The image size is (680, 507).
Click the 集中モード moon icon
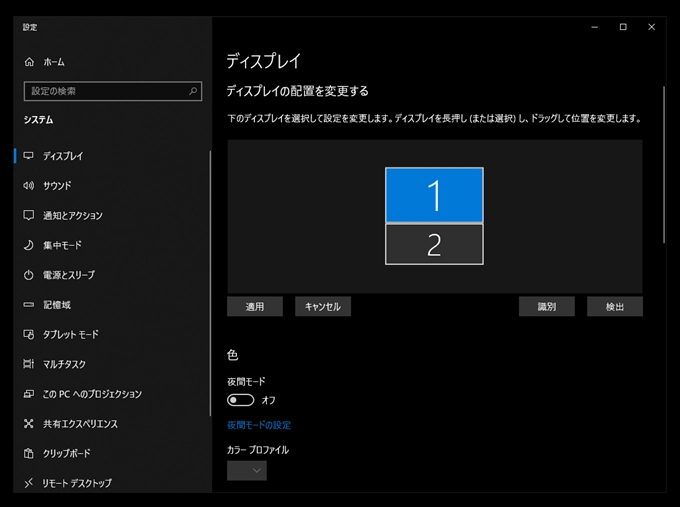coord(29,245)
